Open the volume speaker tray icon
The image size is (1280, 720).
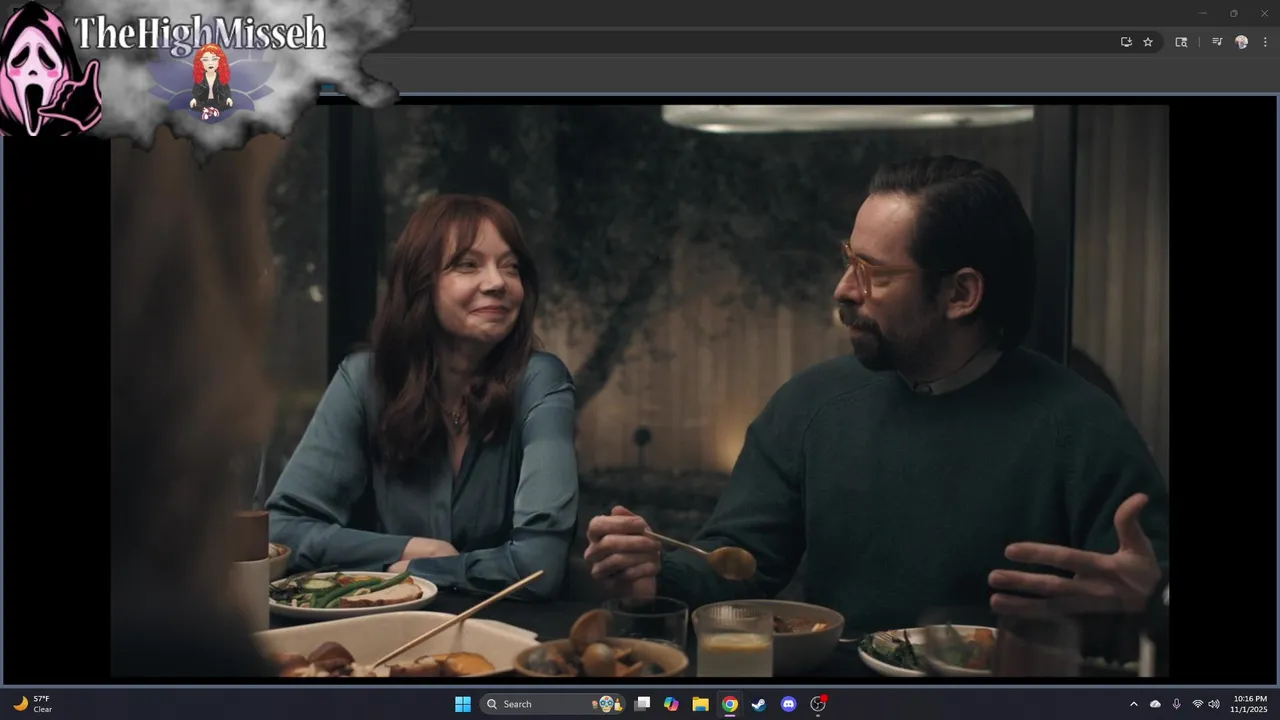(1214, 704)
